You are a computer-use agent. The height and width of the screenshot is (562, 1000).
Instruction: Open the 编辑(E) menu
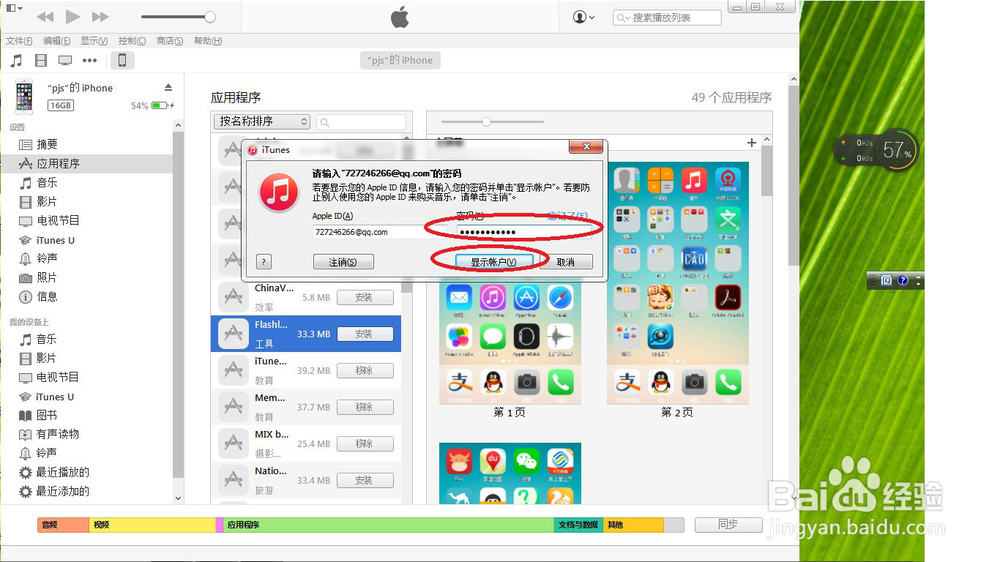click(x=57, y=41)
